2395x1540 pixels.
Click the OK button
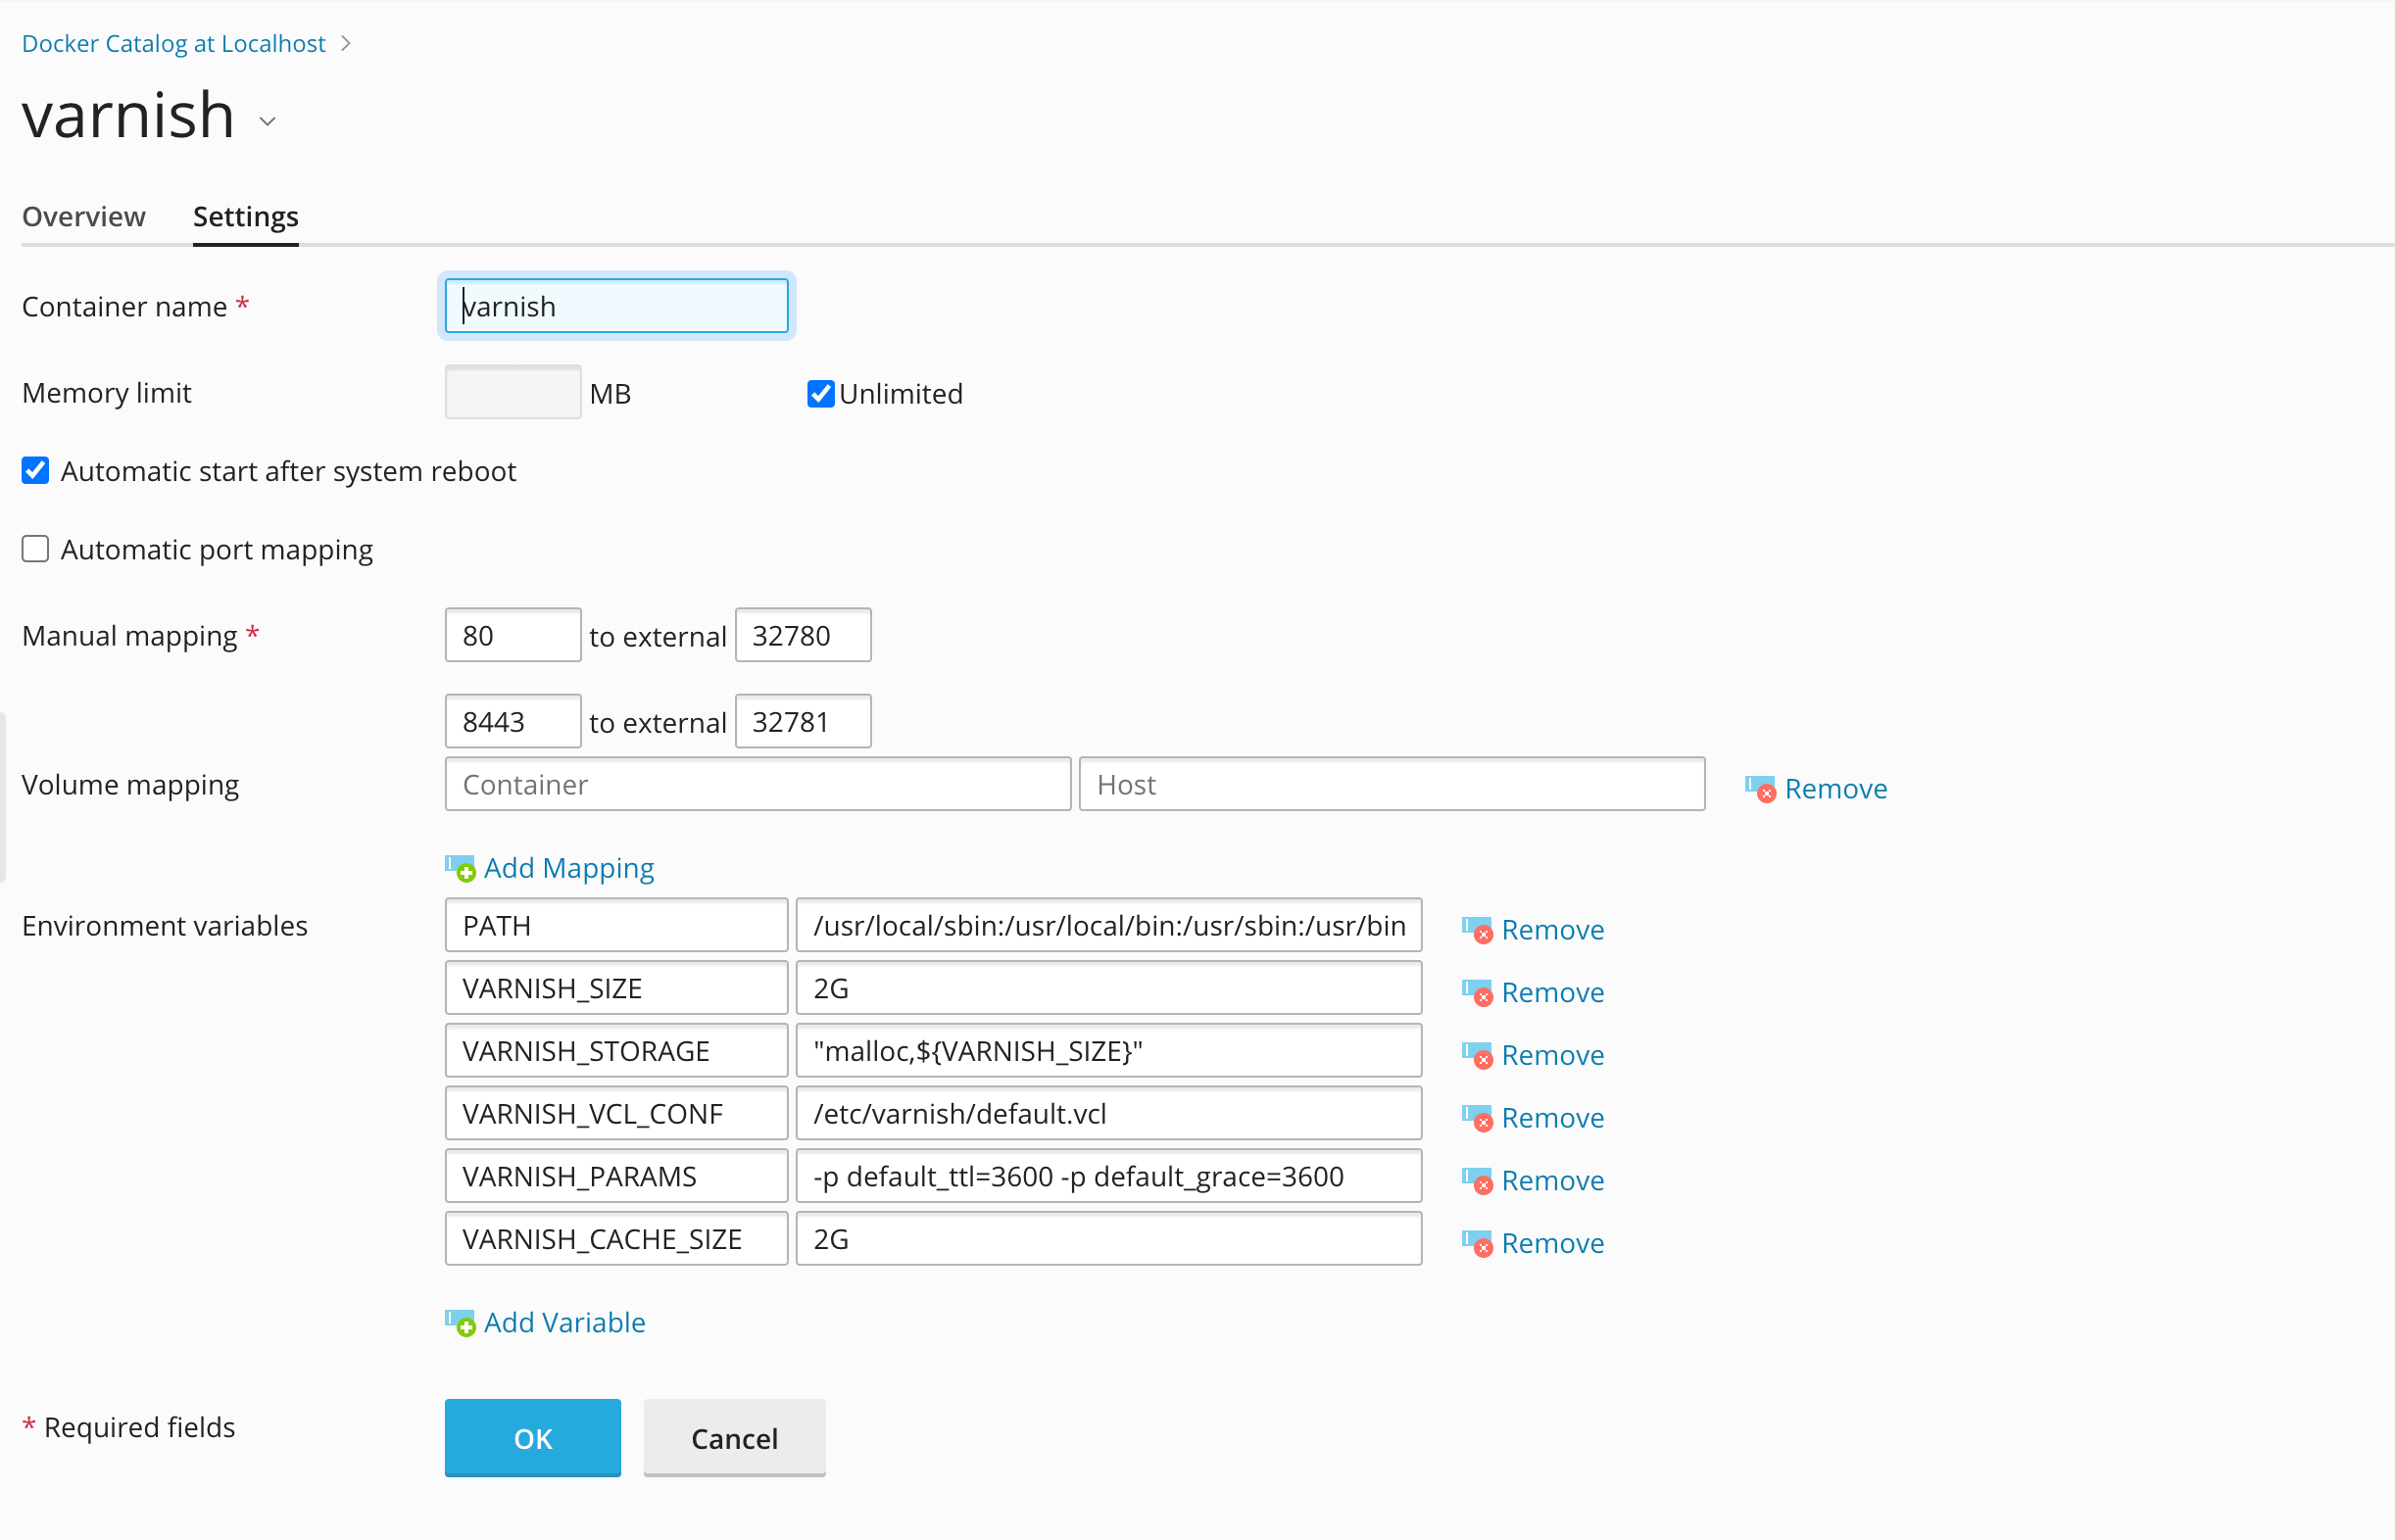coord(532,1438)
